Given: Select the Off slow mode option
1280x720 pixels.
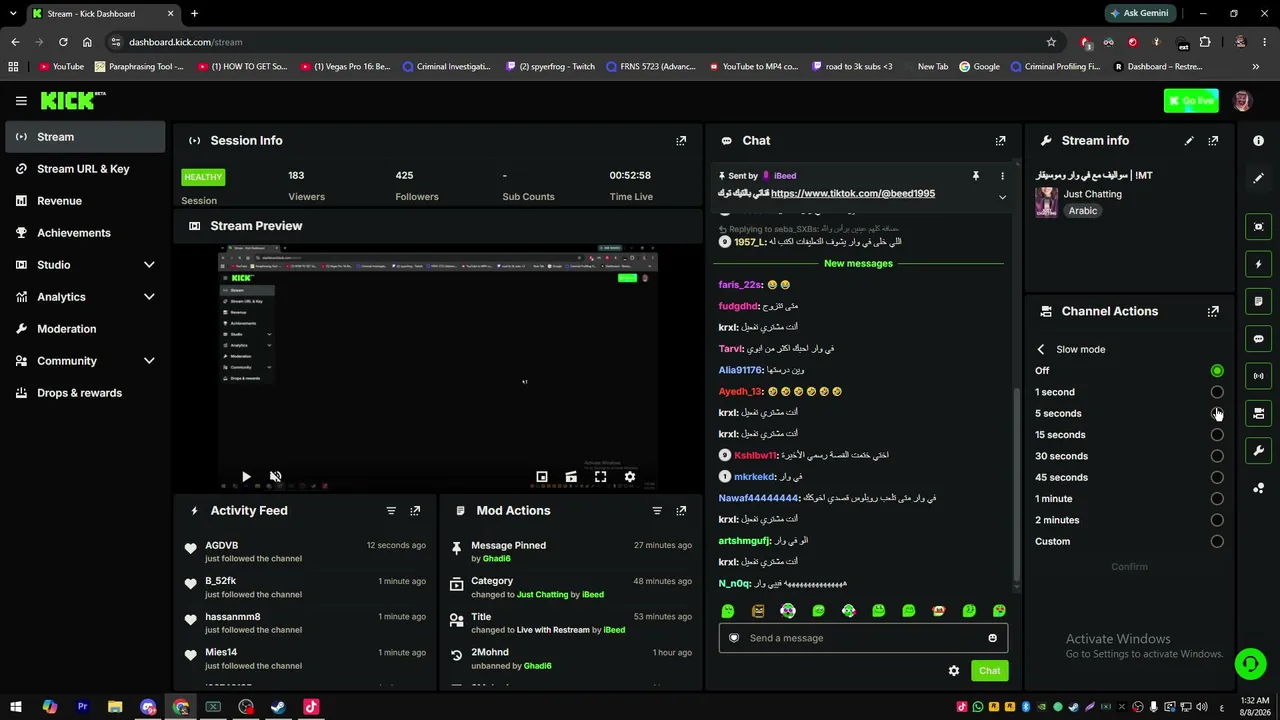Looking at the screenshot, I should 1217,371.
